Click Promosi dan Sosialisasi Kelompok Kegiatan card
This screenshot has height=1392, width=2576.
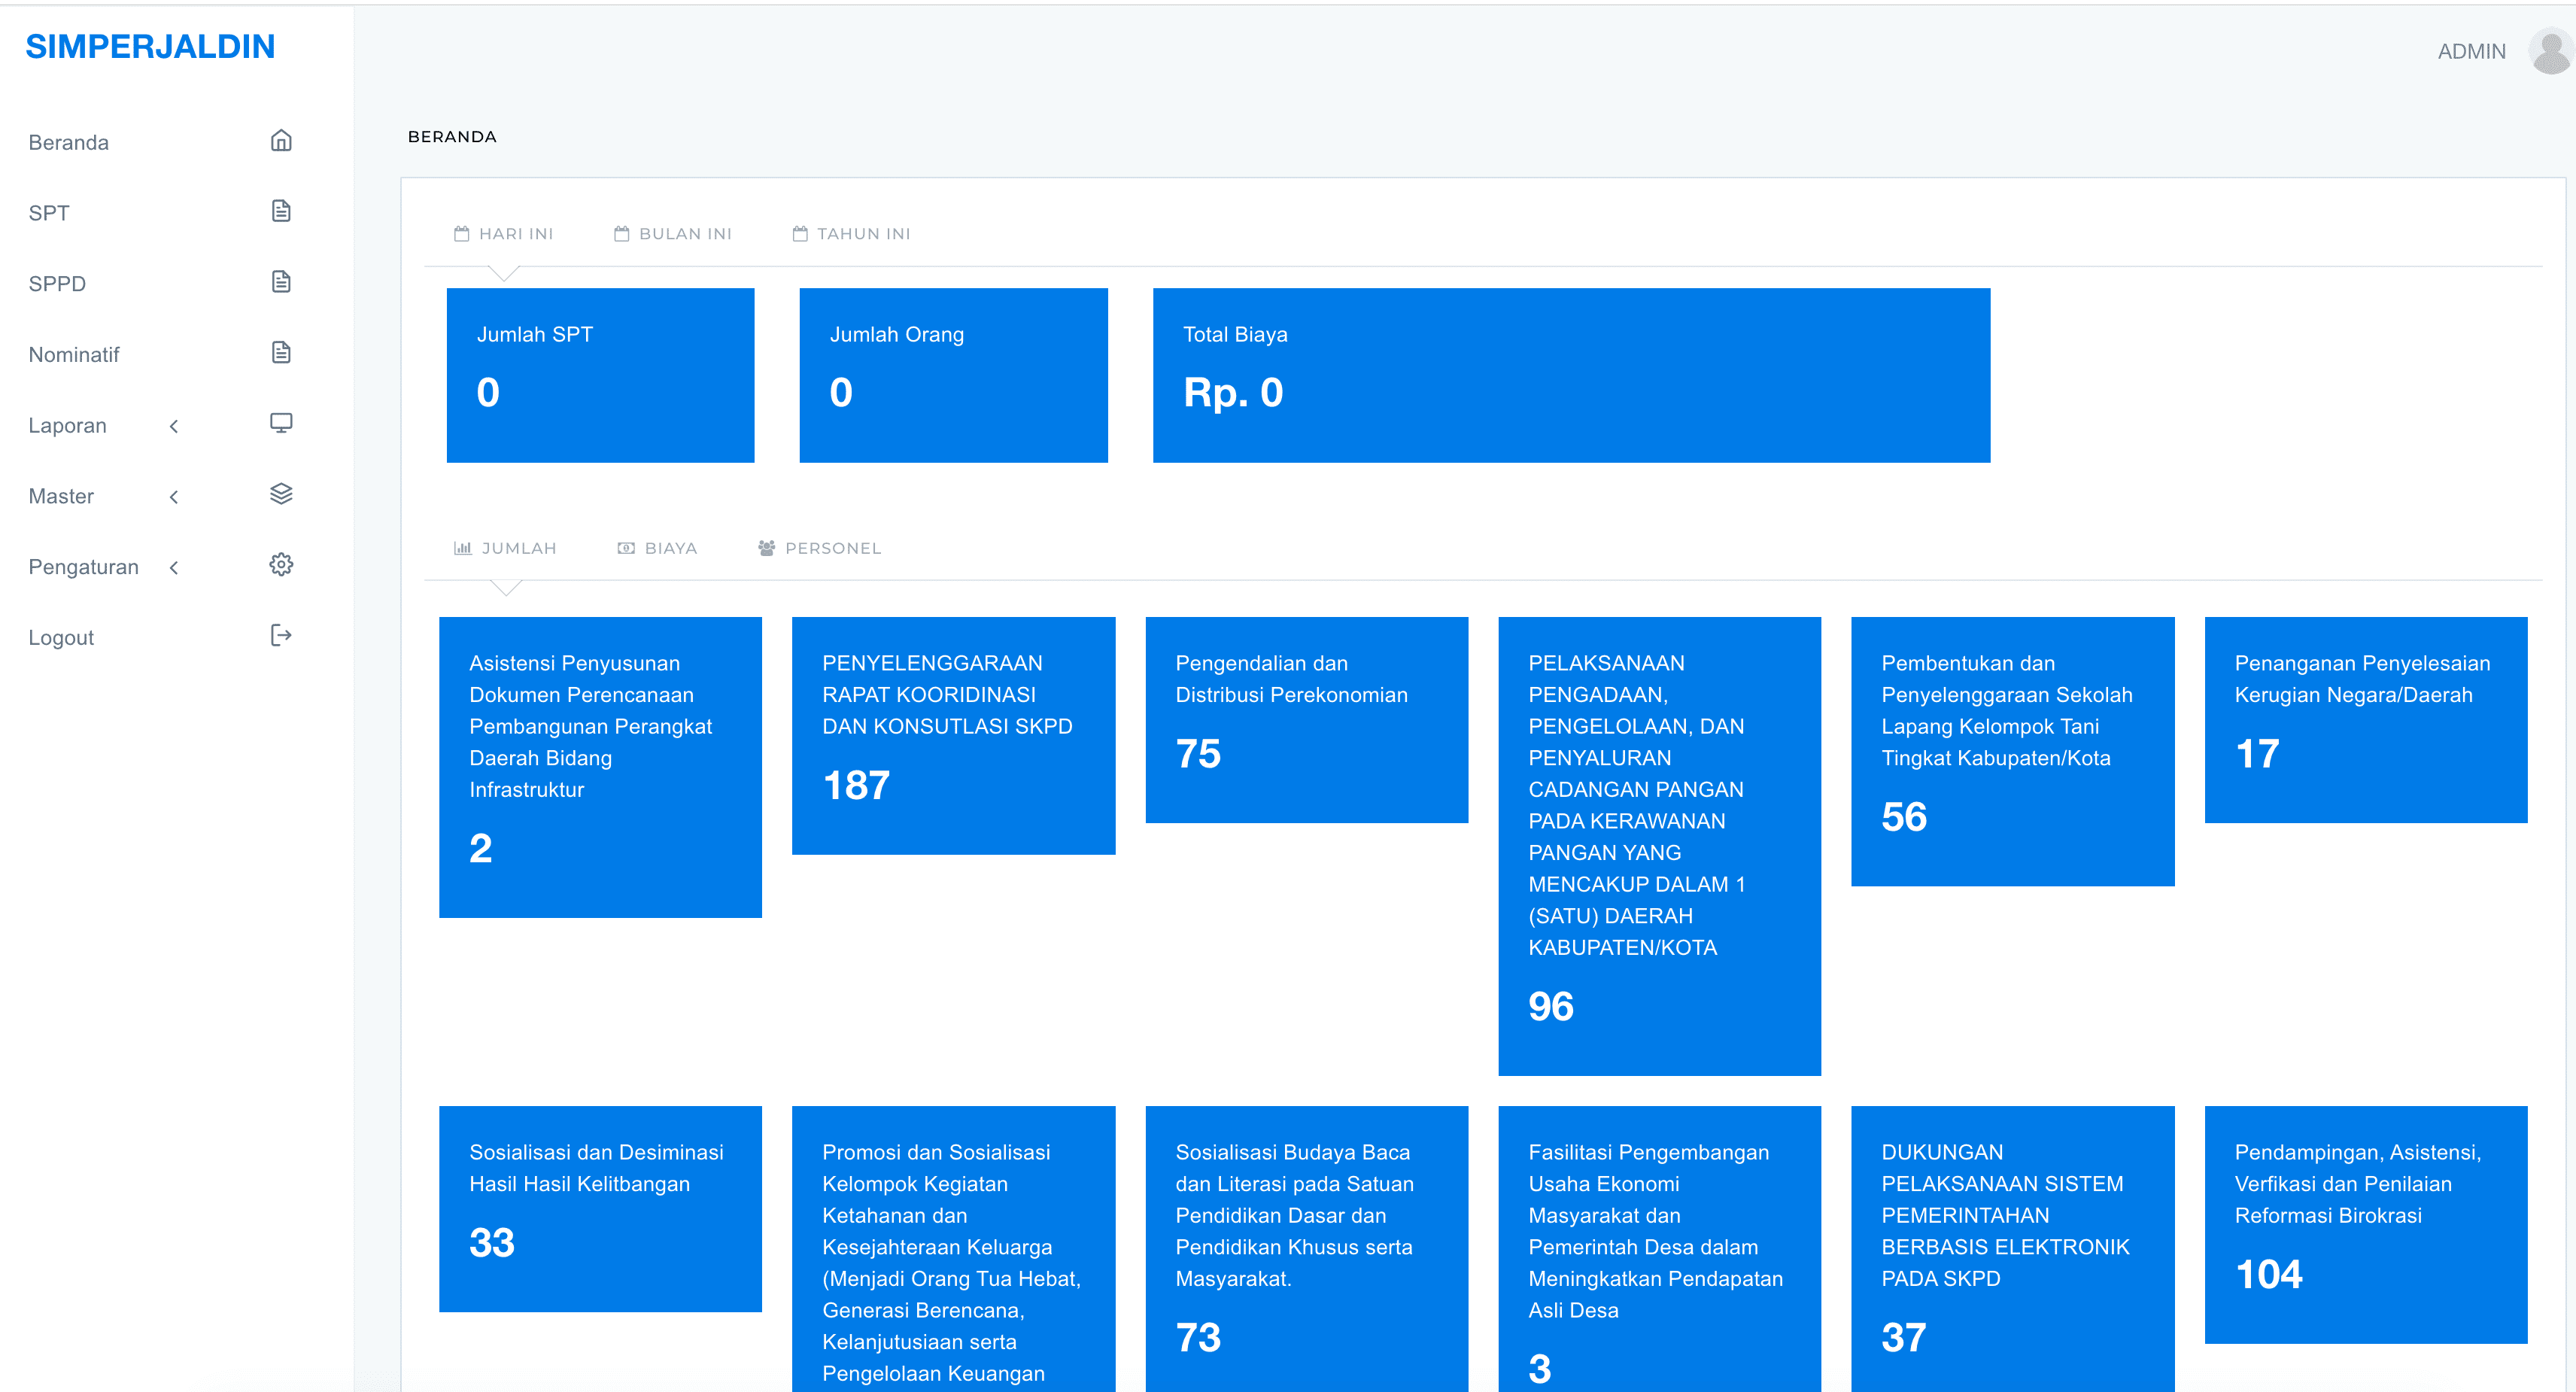[953, 1249]
